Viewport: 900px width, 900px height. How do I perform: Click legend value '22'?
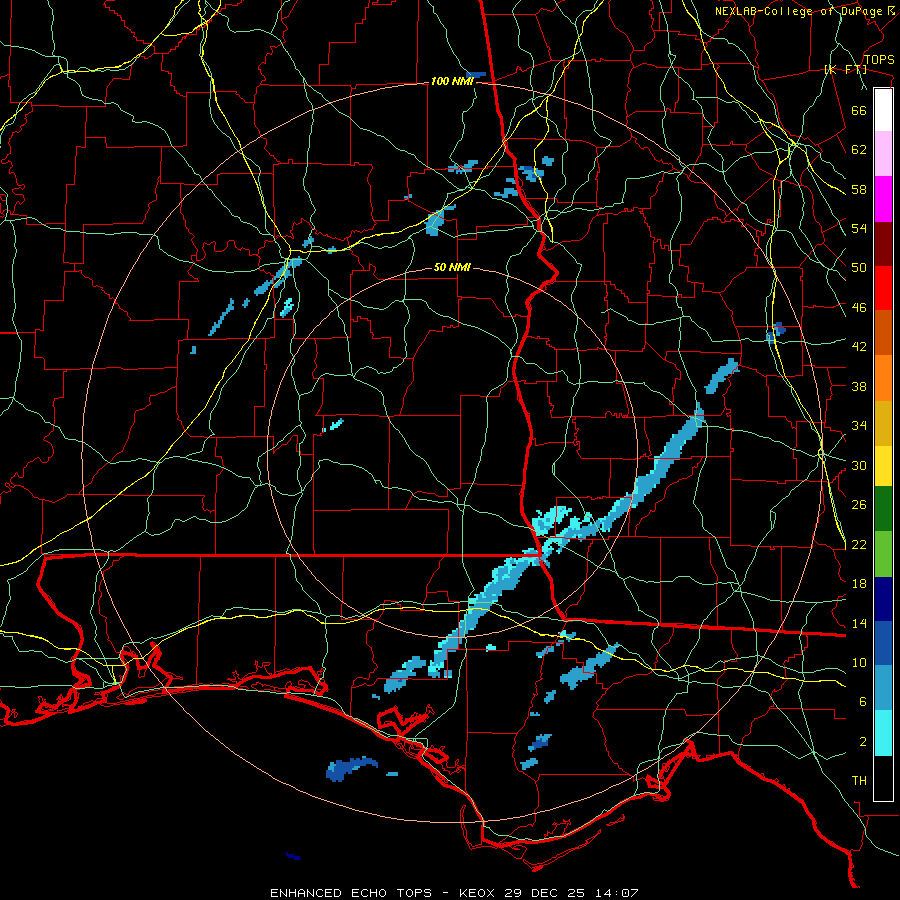point(859,544)
